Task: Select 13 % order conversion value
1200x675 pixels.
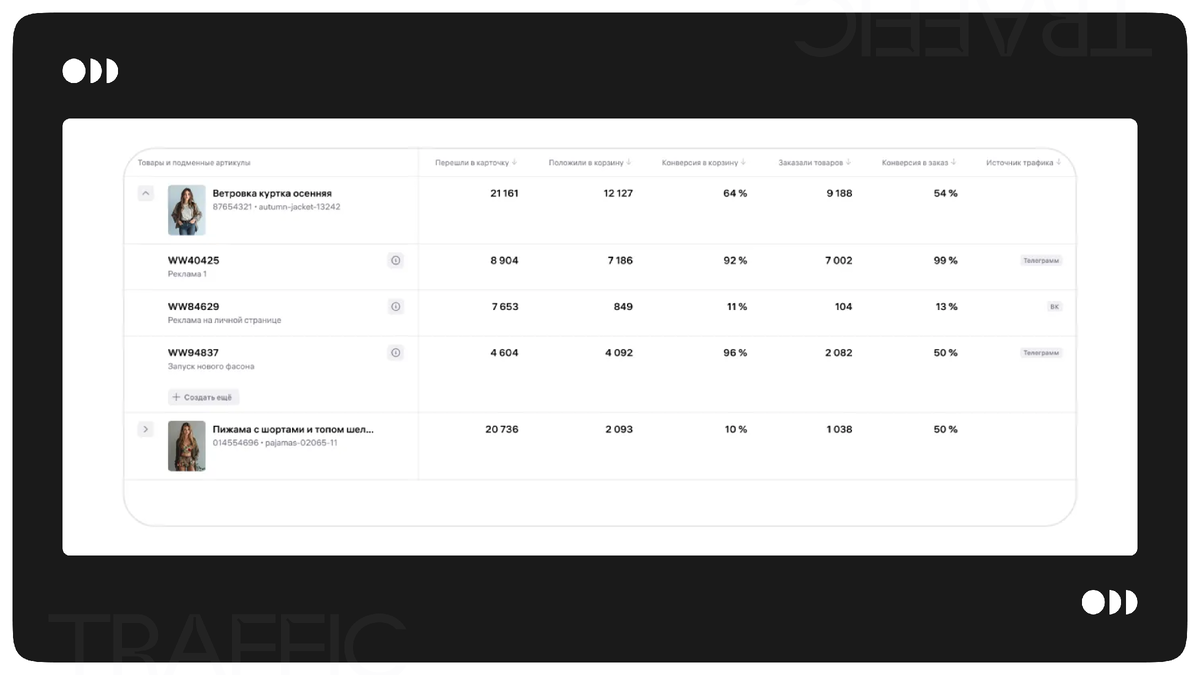Action: coord(946,306)
